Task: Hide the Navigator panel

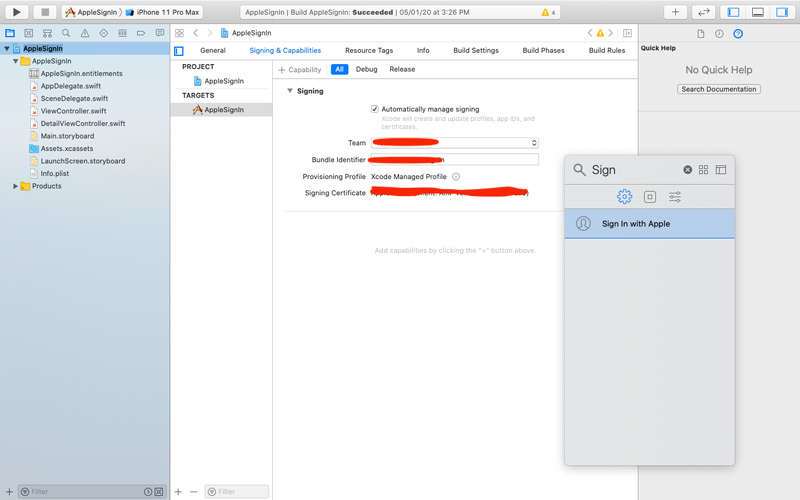Action: coord(733,12)
